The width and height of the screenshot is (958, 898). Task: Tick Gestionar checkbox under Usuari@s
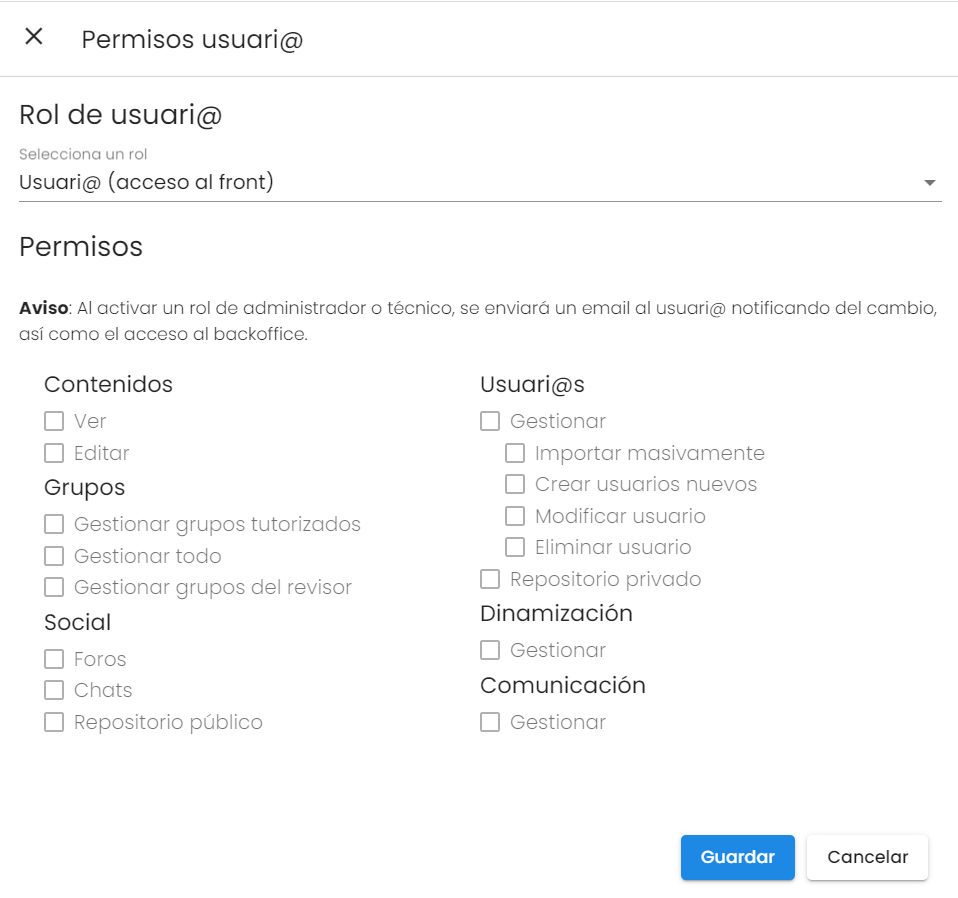[x=490, y=422]
